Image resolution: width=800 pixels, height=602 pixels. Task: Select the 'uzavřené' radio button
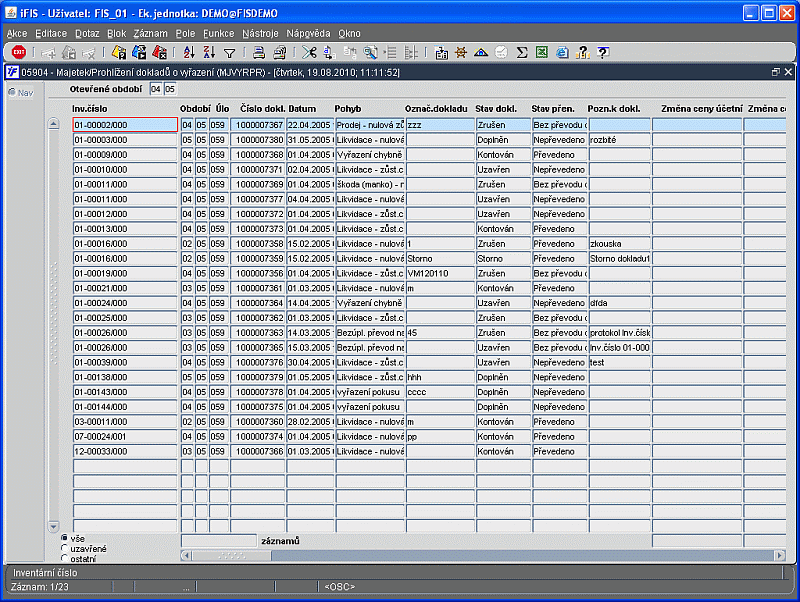[x=64, y=548]
